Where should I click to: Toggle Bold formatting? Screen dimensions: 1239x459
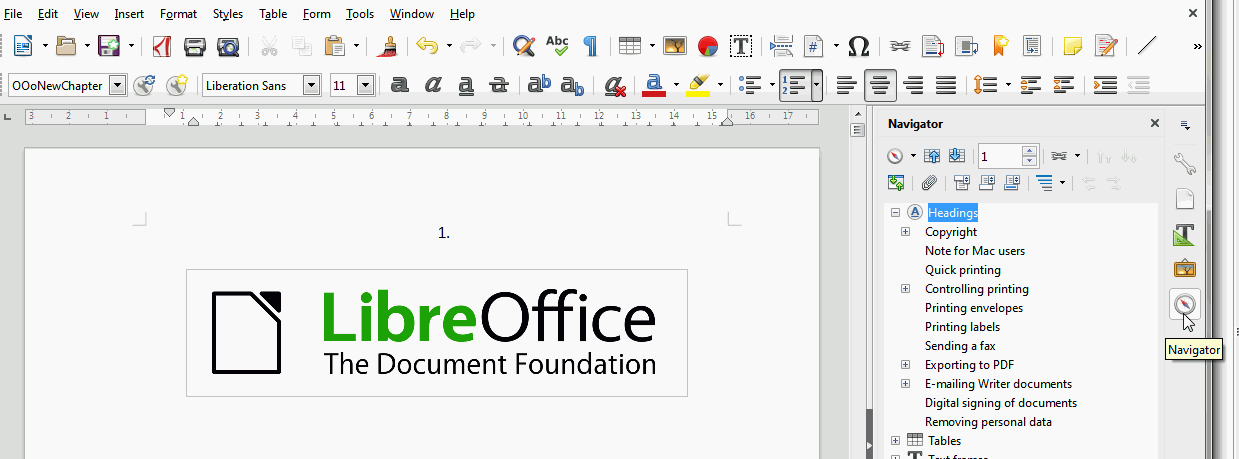(400, 86)
